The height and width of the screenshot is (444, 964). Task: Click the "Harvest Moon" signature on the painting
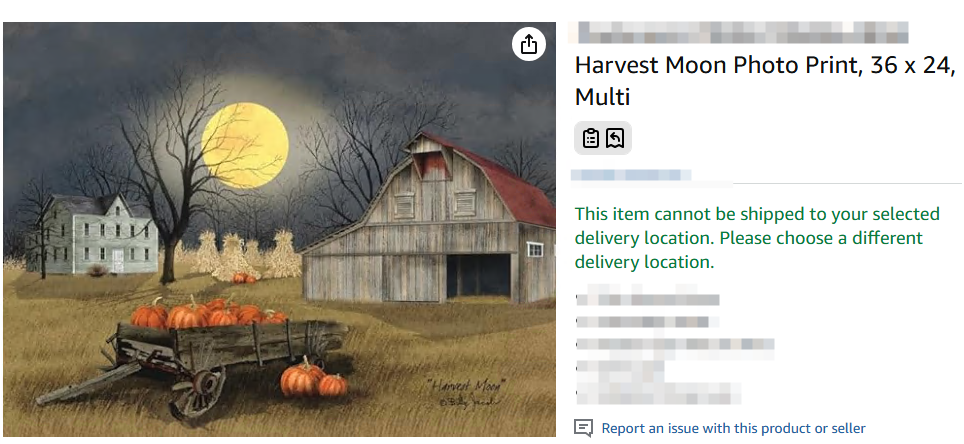pyautogui.click(x=465, y=385)
